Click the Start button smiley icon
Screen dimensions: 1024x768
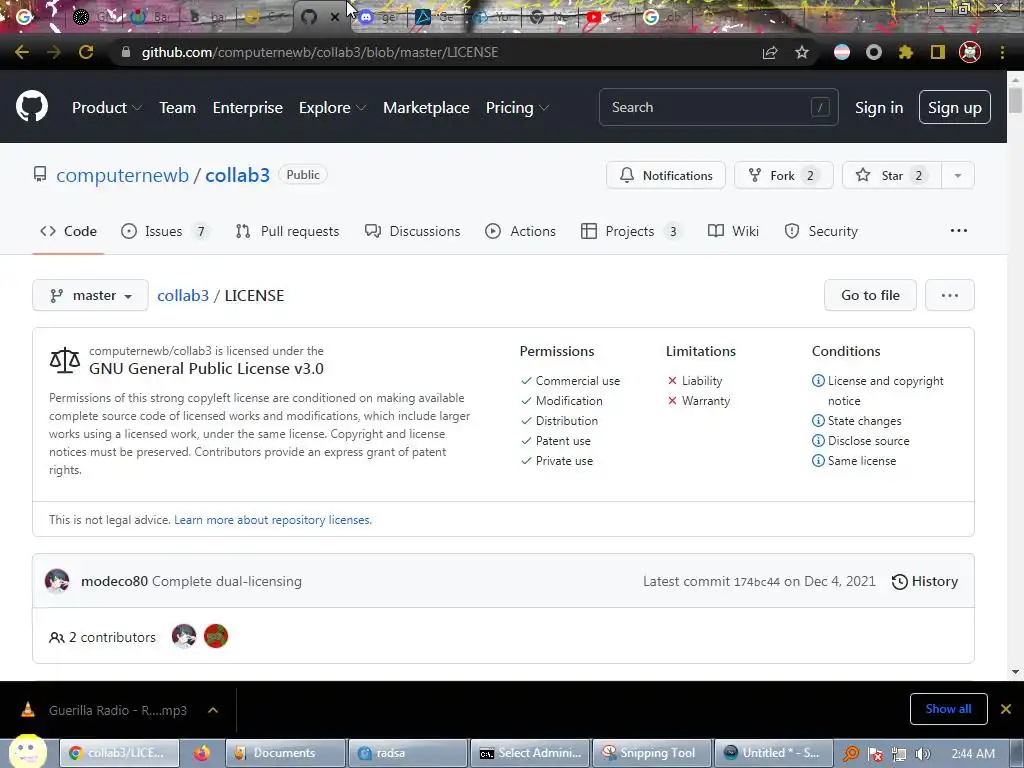pos(27,751)
